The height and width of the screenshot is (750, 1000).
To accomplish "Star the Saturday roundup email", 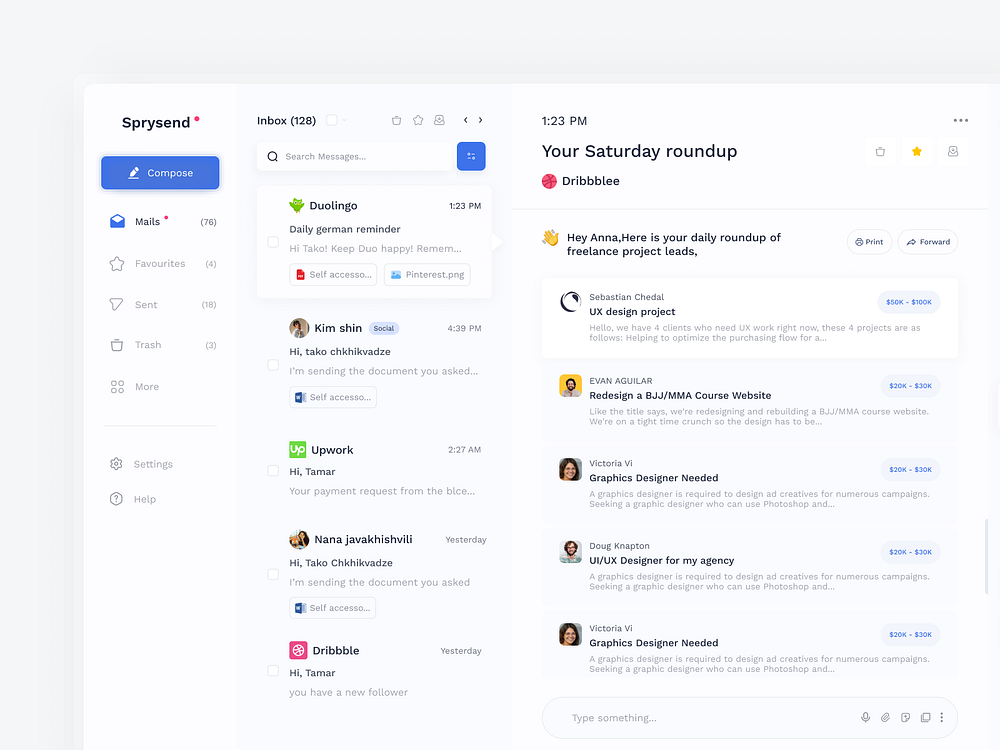I will [x=917, y=150].
